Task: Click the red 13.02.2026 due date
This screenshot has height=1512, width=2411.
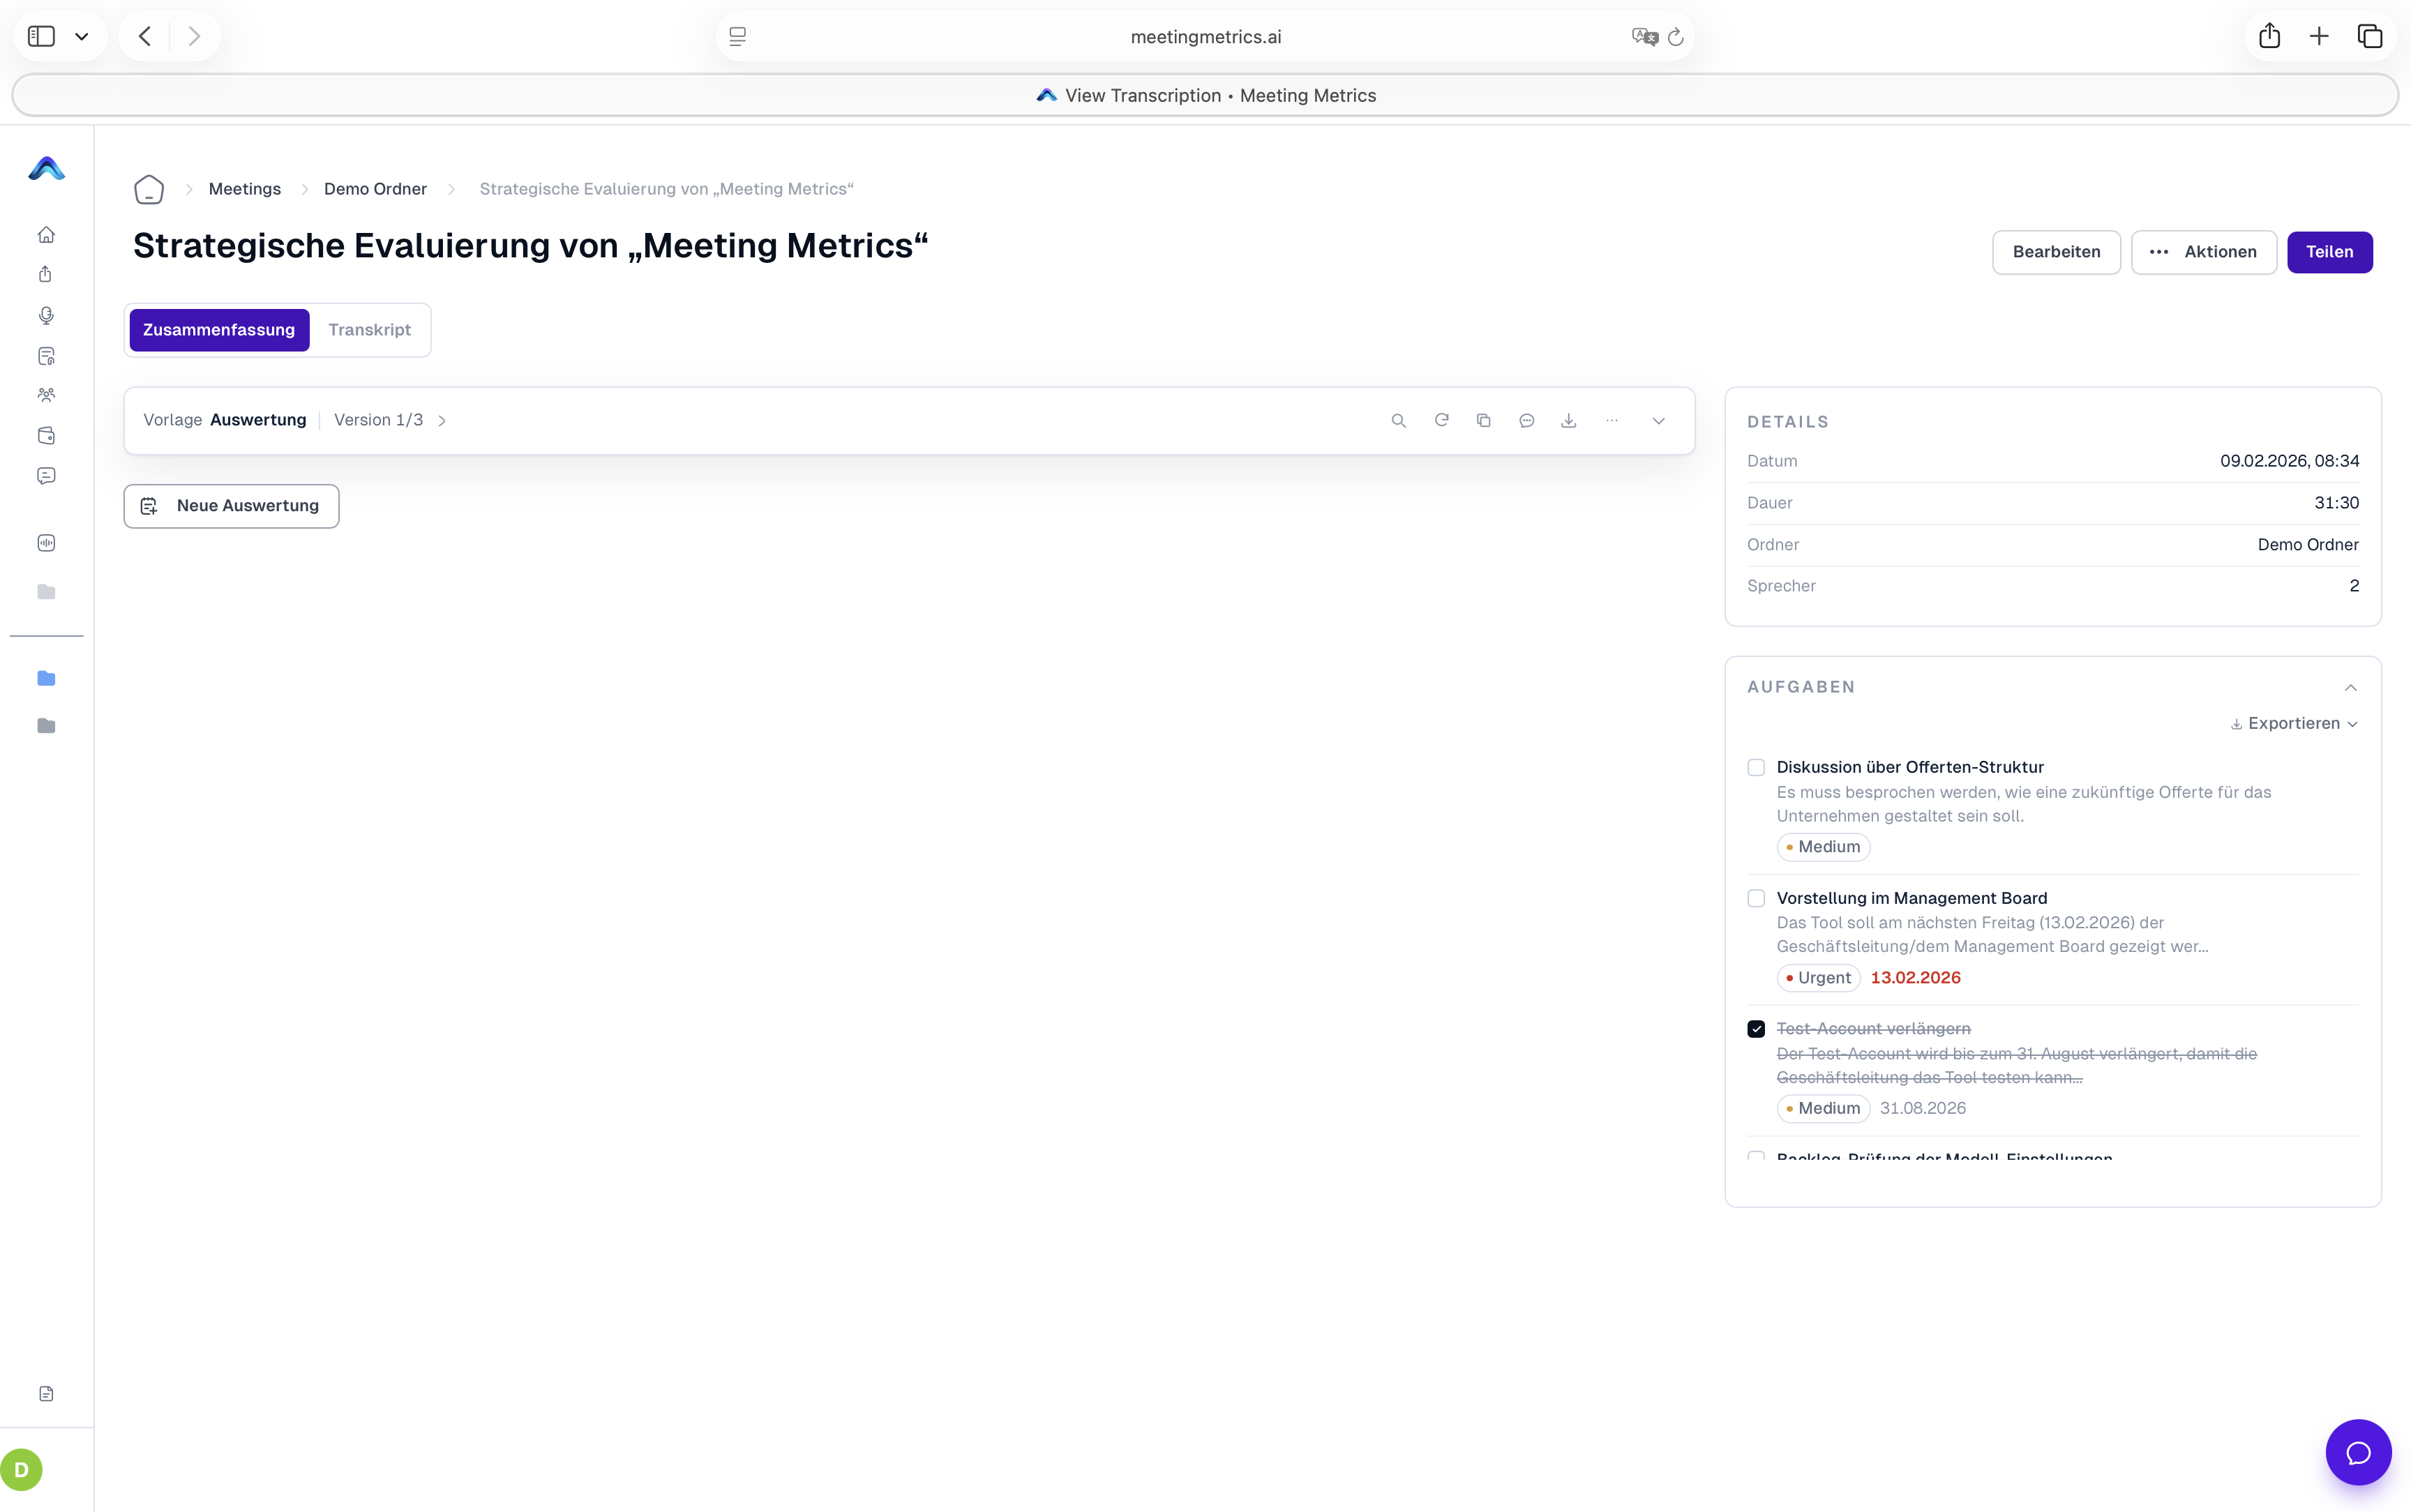Action: 1915,978
